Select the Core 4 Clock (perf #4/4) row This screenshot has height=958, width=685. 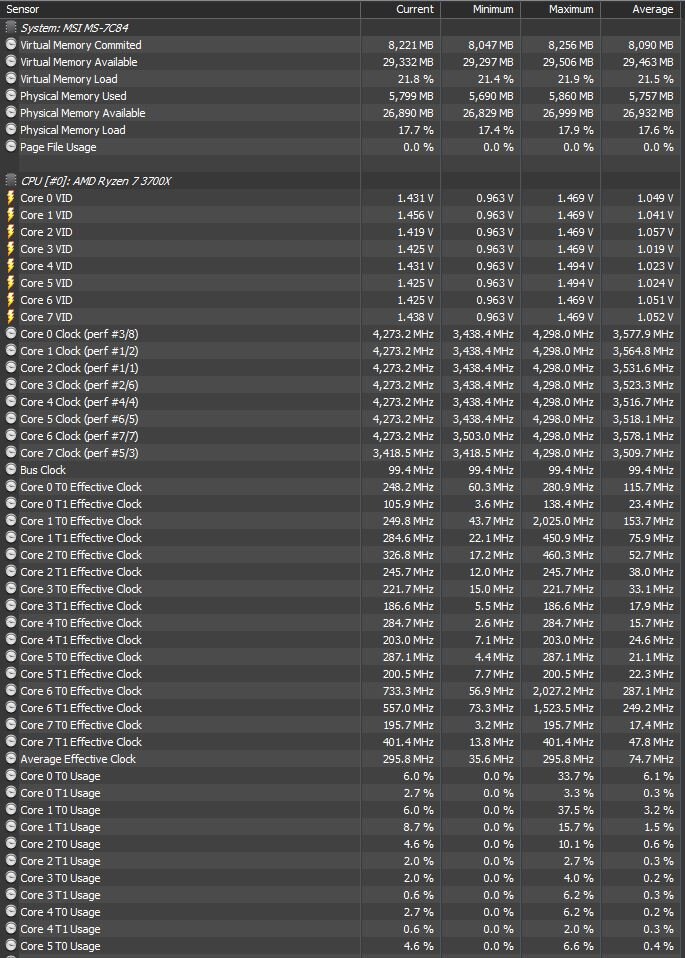coord(342,402)
